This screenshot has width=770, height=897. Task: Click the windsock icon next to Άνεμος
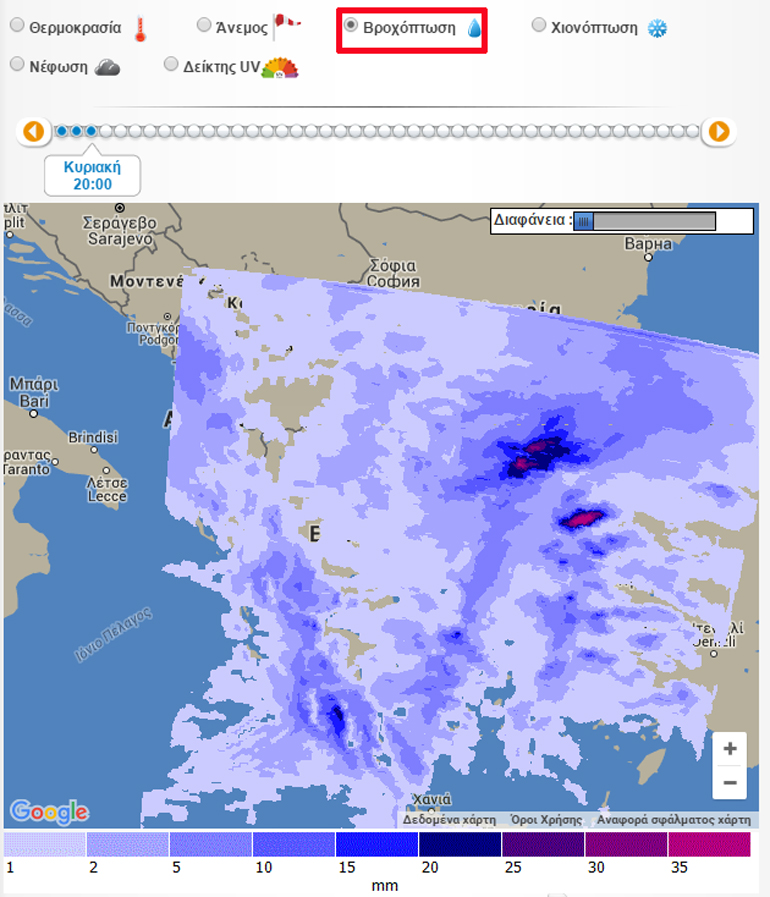coord(287,26)
